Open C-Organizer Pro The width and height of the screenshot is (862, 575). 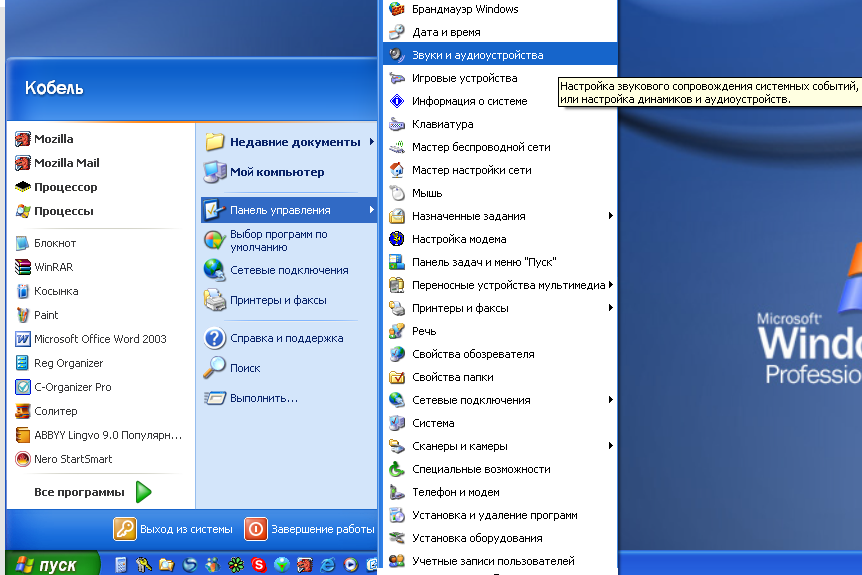[x=63, y=388]
